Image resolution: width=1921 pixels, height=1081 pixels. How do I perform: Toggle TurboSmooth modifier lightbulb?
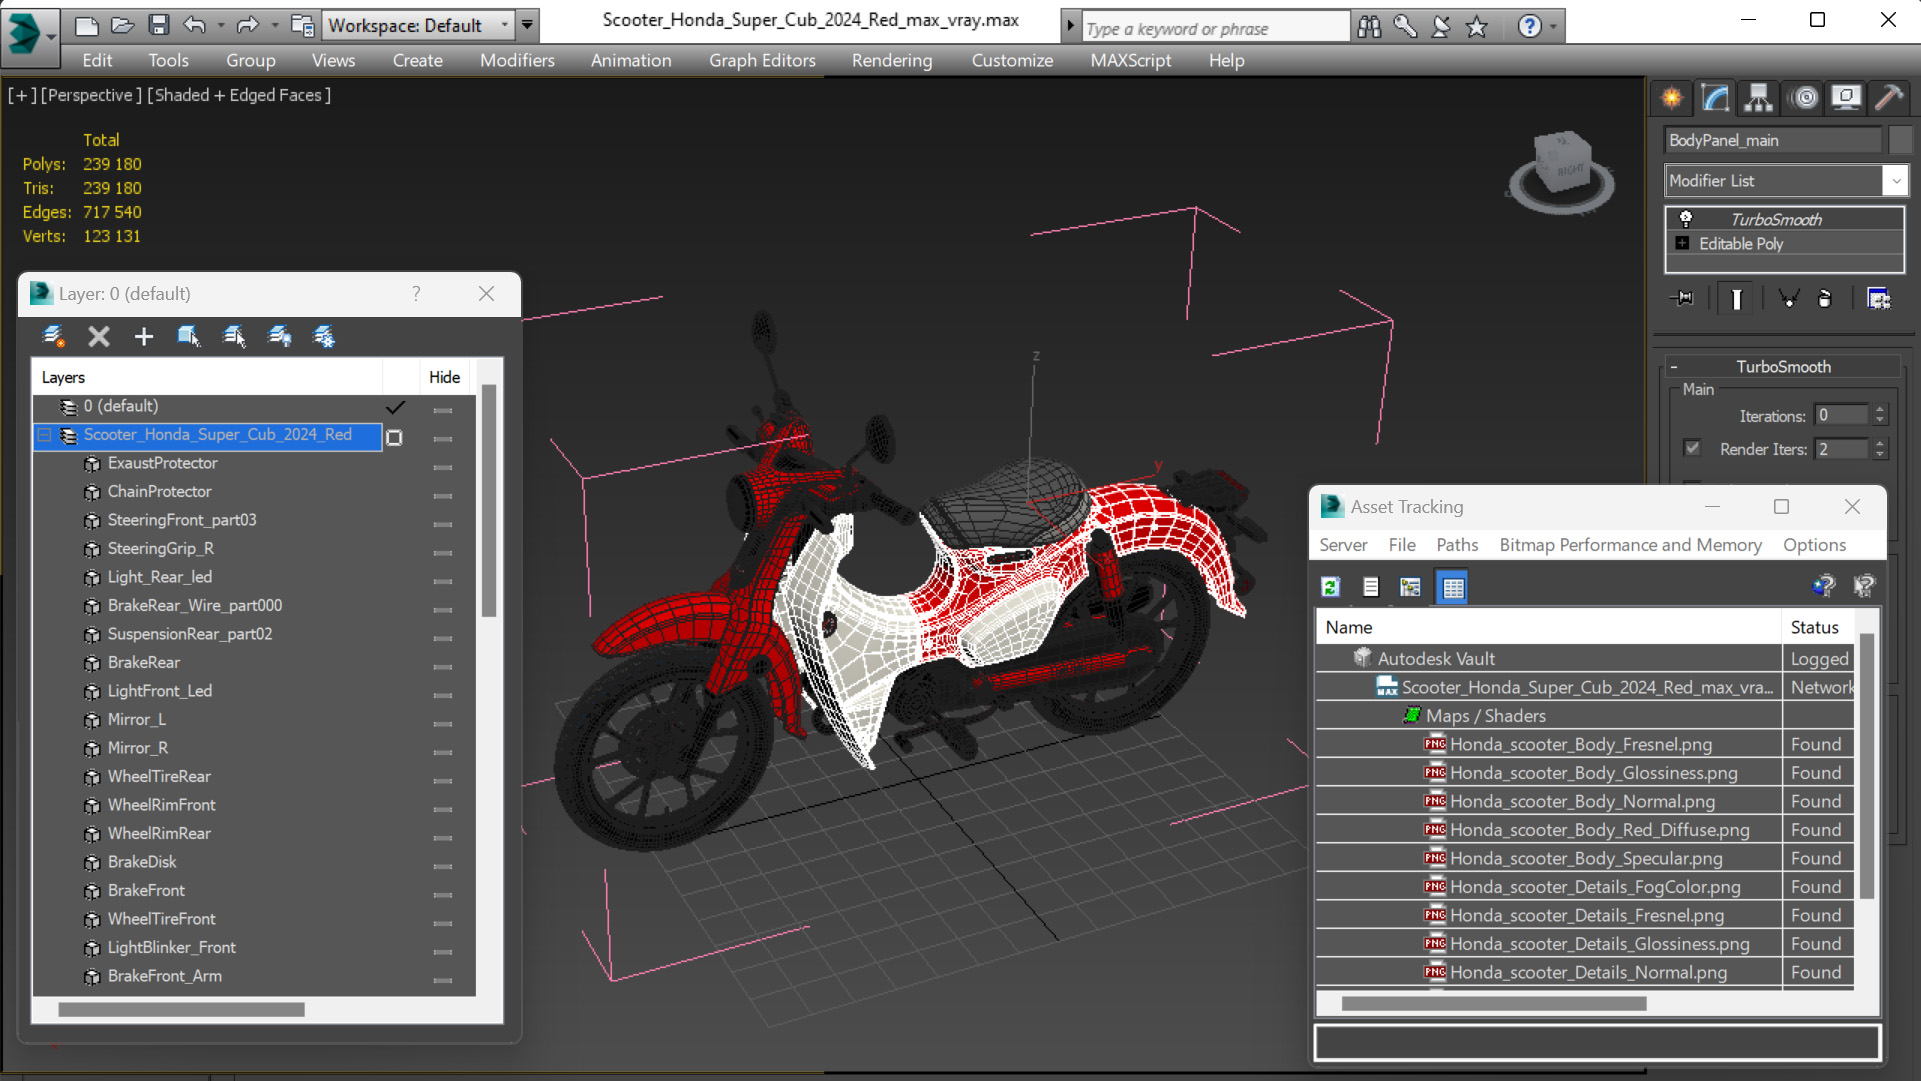pos(1685,218)
